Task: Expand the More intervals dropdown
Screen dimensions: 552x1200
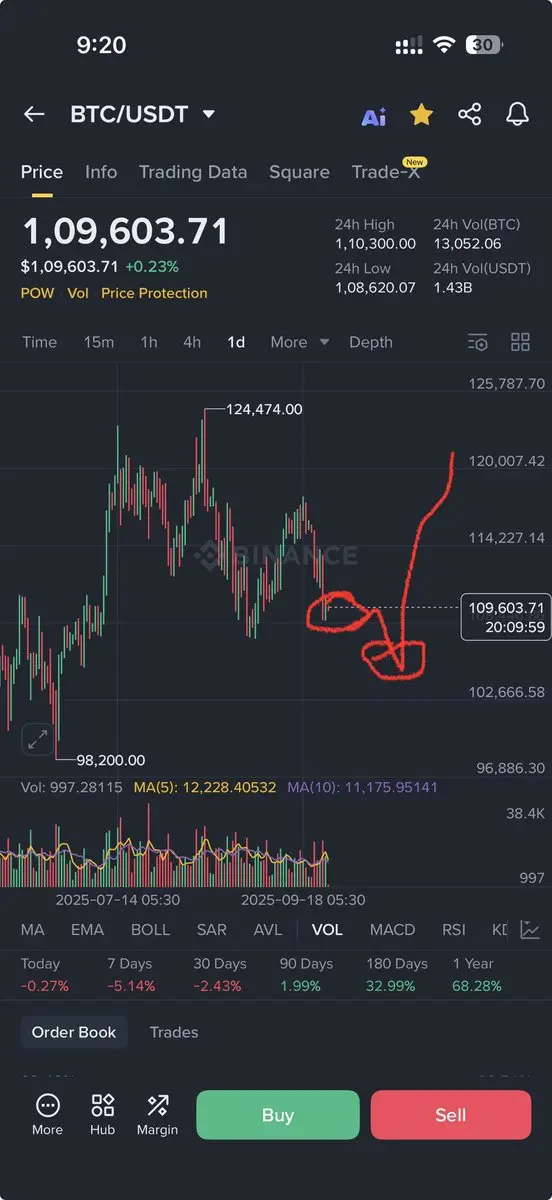Action: click(x=299, y=342)
